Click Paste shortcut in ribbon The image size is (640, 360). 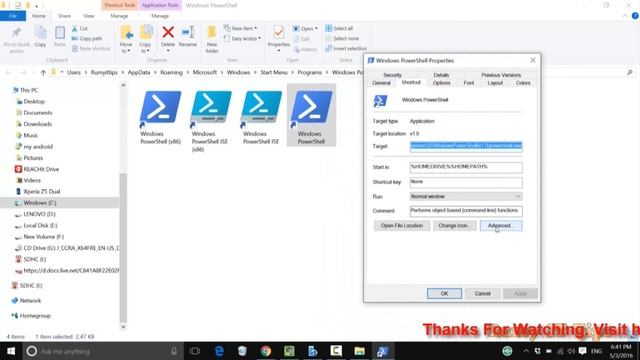(91, 49)
